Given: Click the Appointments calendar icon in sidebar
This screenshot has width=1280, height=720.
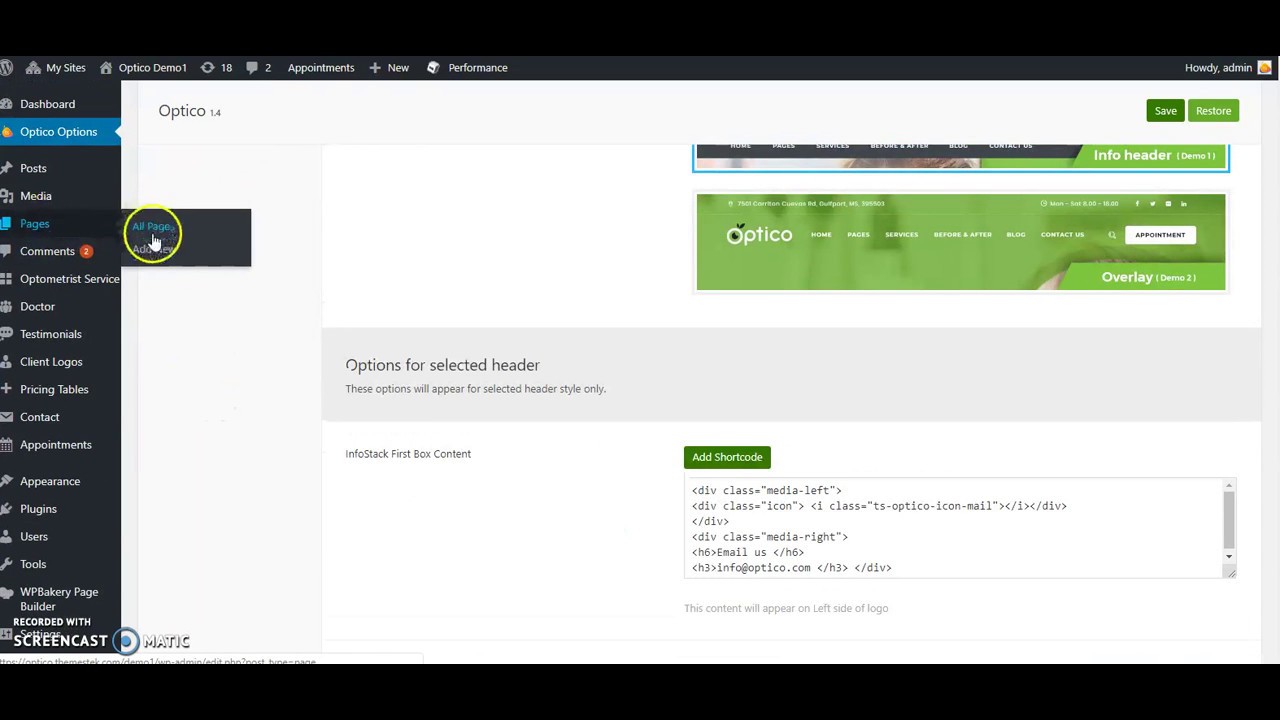Looking at the screenshot, I should tap(5, 445).
